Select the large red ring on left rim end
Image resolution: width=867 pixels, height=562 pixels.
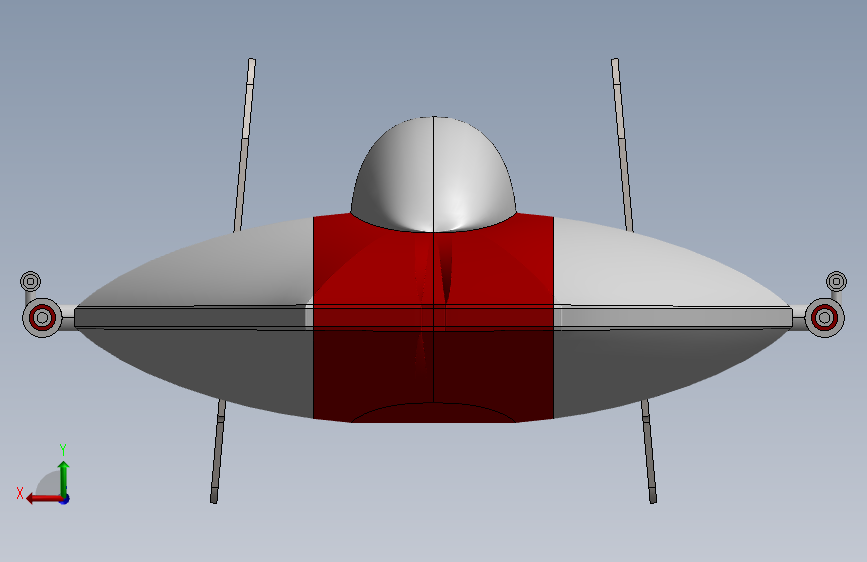[42, 318]
